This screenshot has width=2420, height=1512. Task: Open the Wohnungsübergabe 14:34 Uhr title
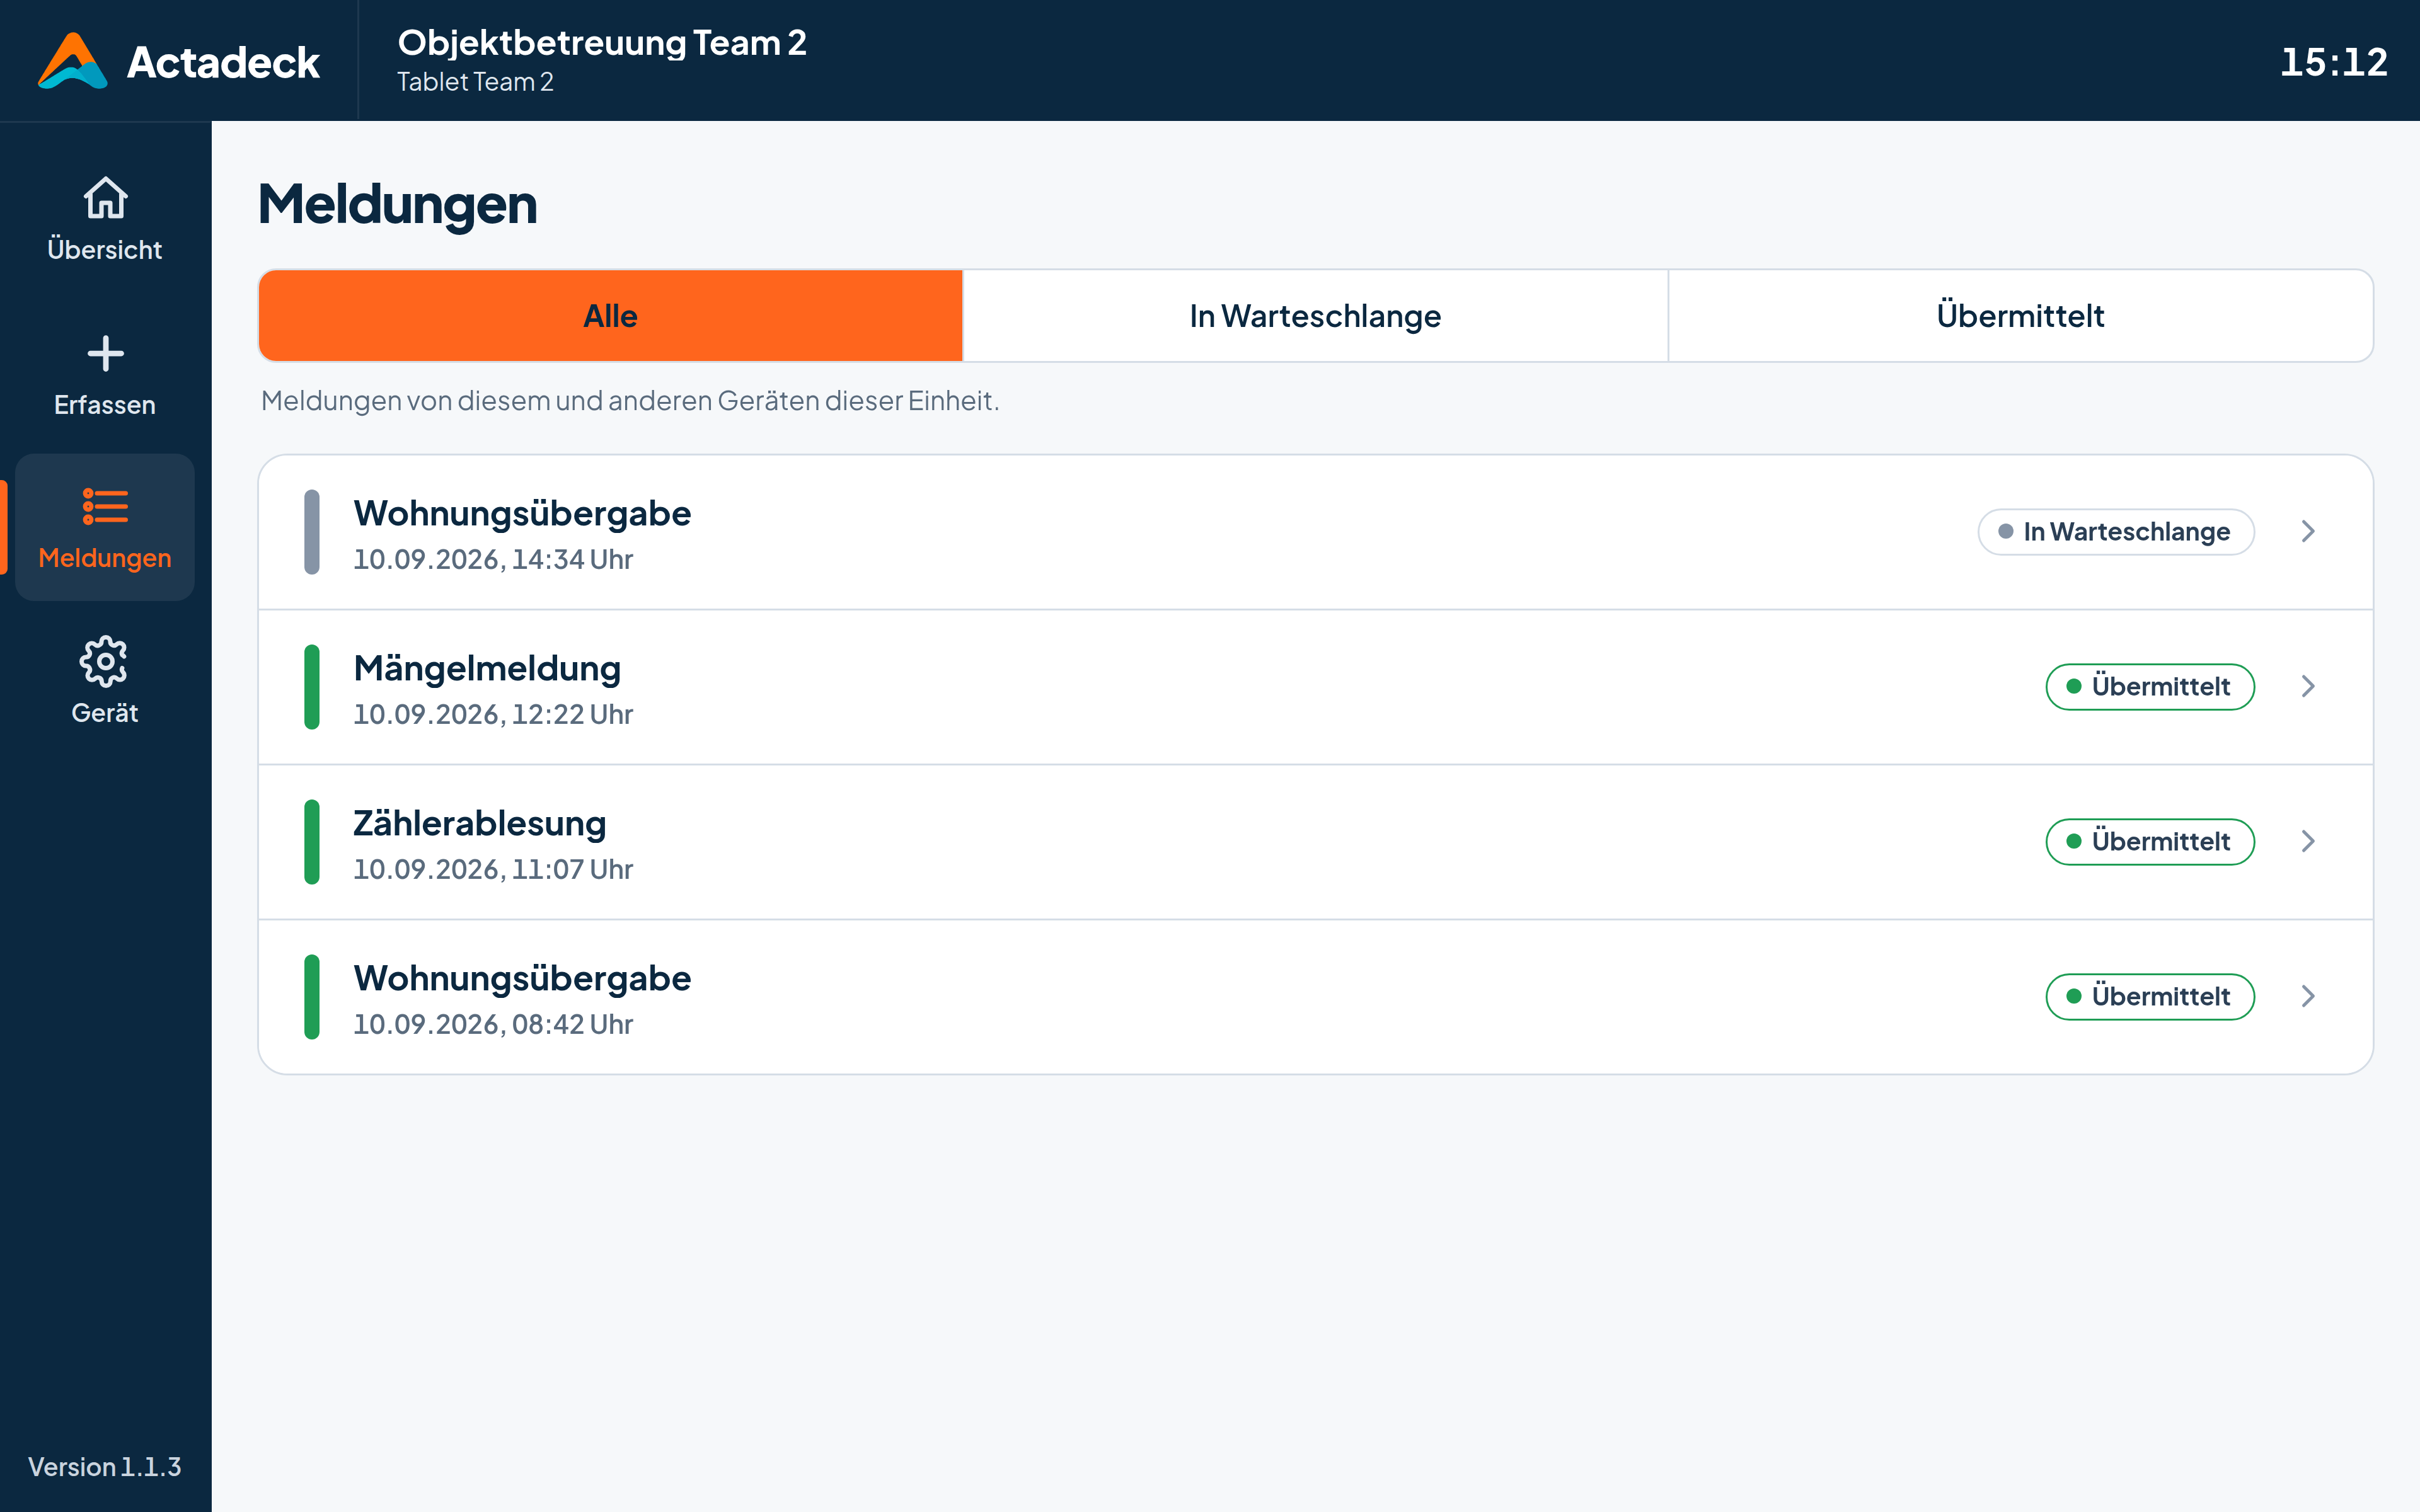tap(522, 513)
